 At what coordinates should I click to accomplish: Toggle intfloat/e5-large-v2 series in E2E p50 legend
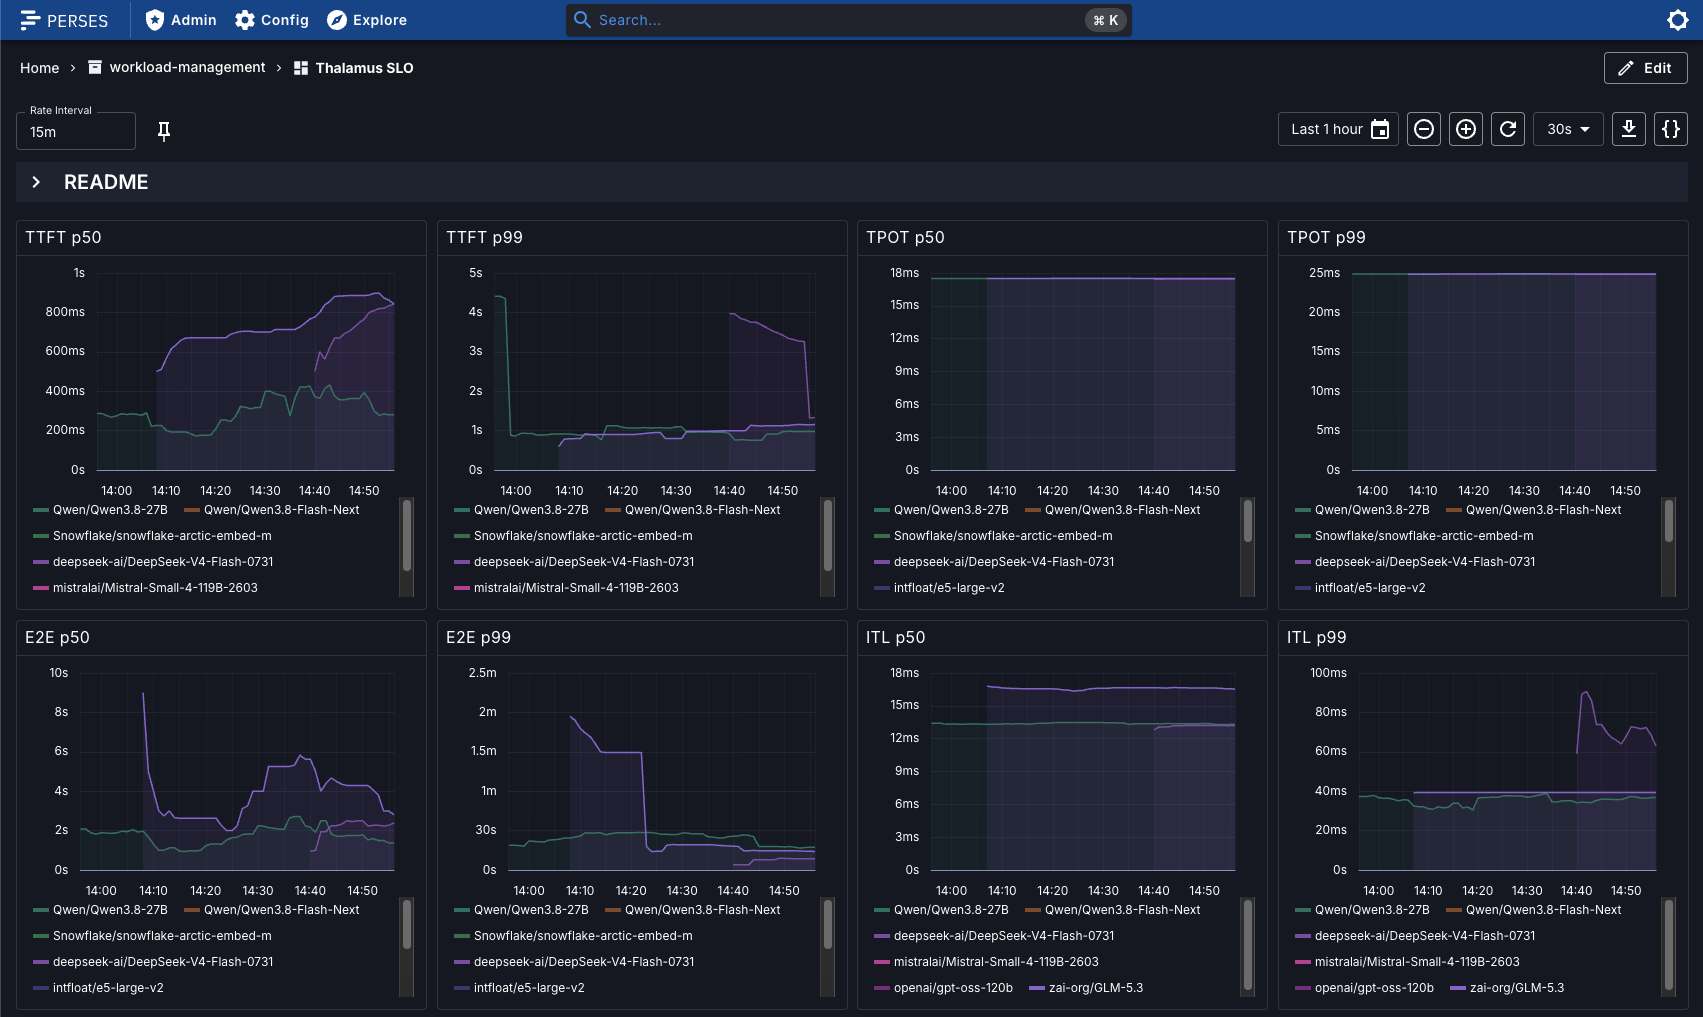(98, 988)
